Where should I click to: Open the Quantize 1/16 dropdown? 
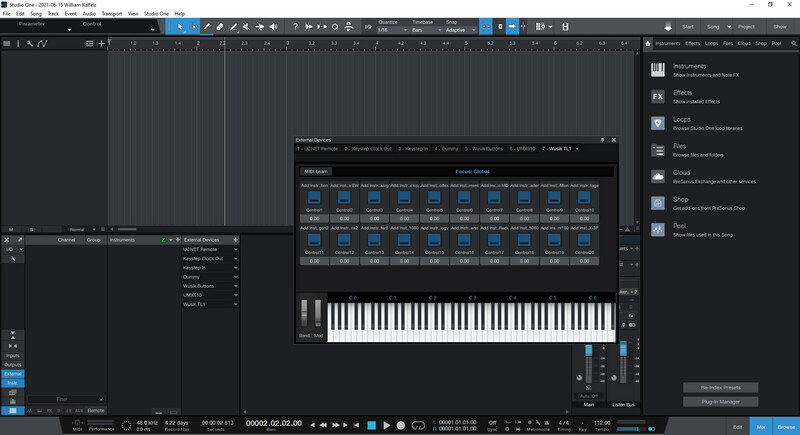coord(392,30)
